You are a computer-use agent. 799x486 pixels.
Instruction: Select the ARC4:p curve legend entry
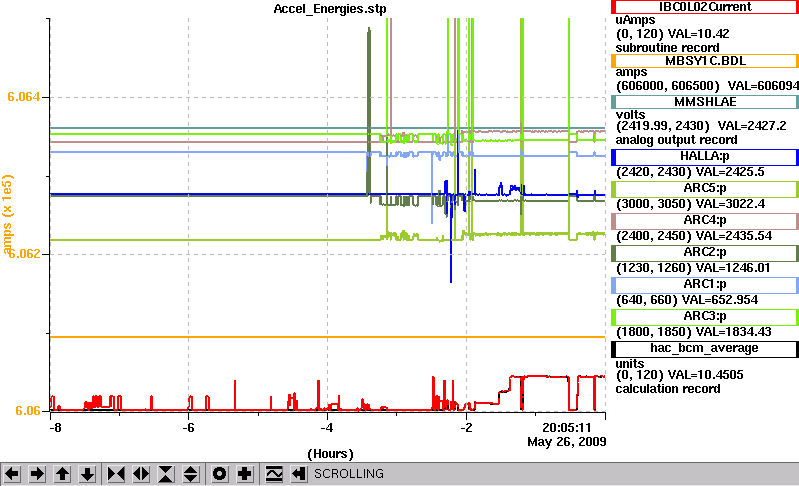coord(705,220)
